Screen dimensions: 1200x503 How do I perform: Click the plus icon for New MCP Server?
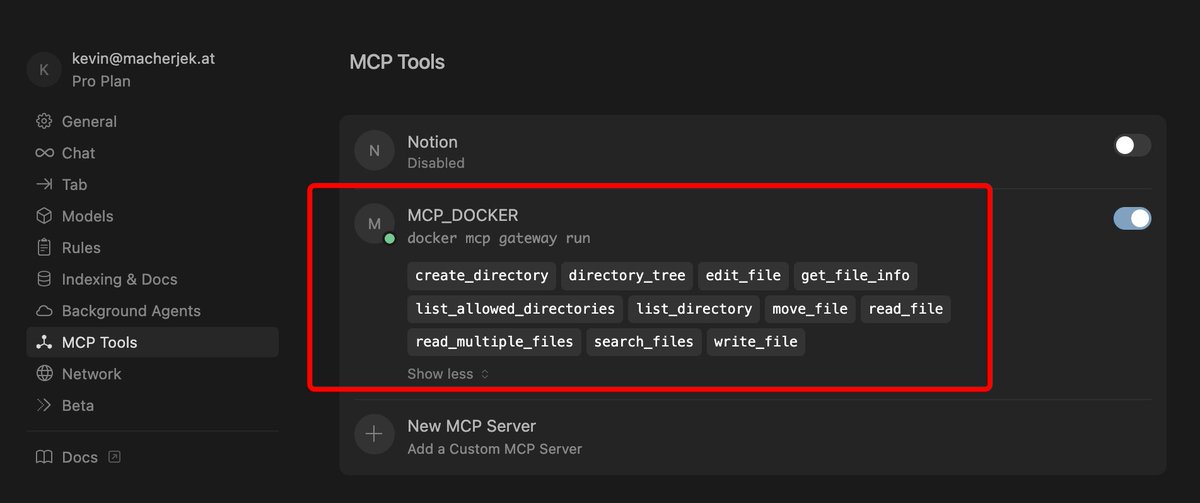pos(374,434)
